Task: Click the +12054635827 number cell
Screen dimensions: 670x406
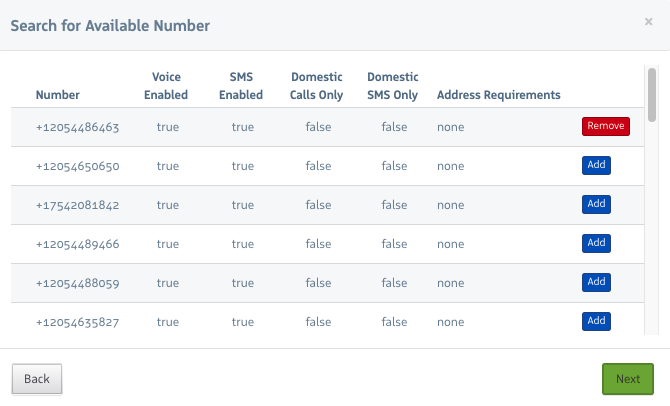Action: coord(77,322)
